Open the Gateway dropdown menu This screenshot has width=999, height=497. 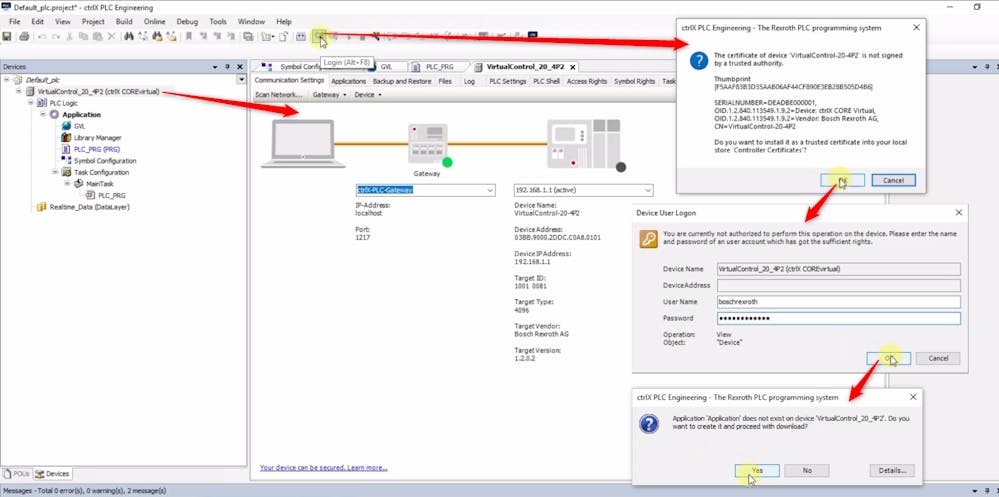[329, 94]
